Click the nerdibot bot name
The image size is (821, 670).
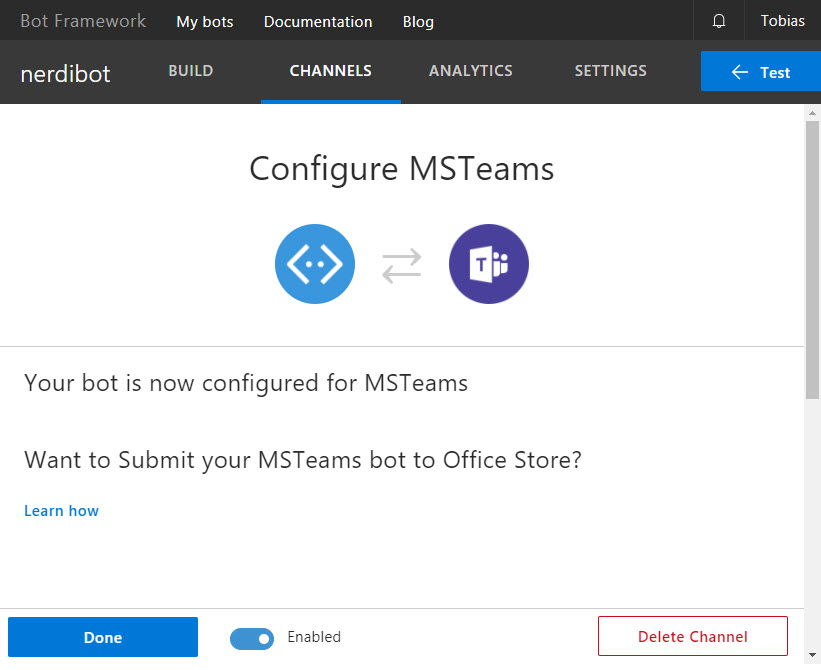(x=65, y=74)
